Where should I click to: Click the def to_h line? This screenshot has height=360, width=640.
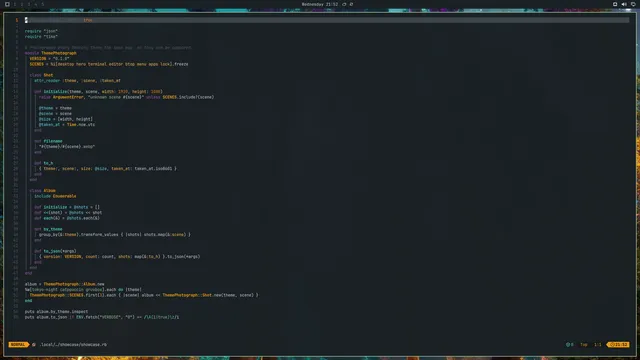click(x=44, y=163)
